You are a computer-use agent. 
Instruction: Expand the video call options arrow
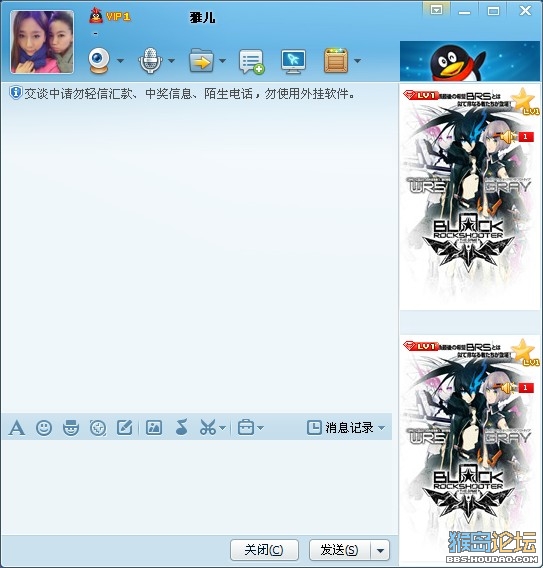(121, 61)
